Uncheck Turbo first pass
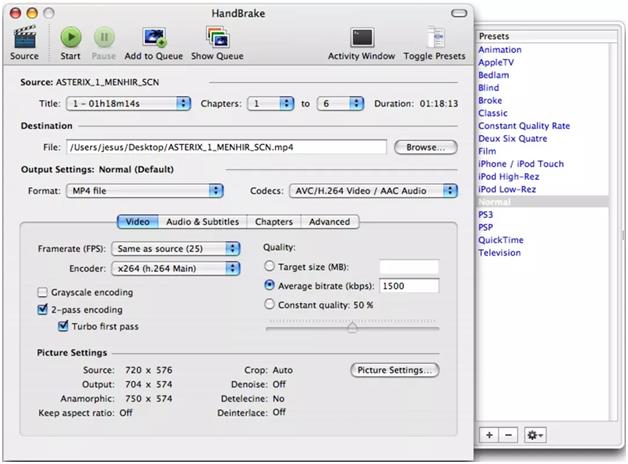Image resolution: width=628 pixels, height=464 pixels. pyautogui.click(x=63, y=326)
